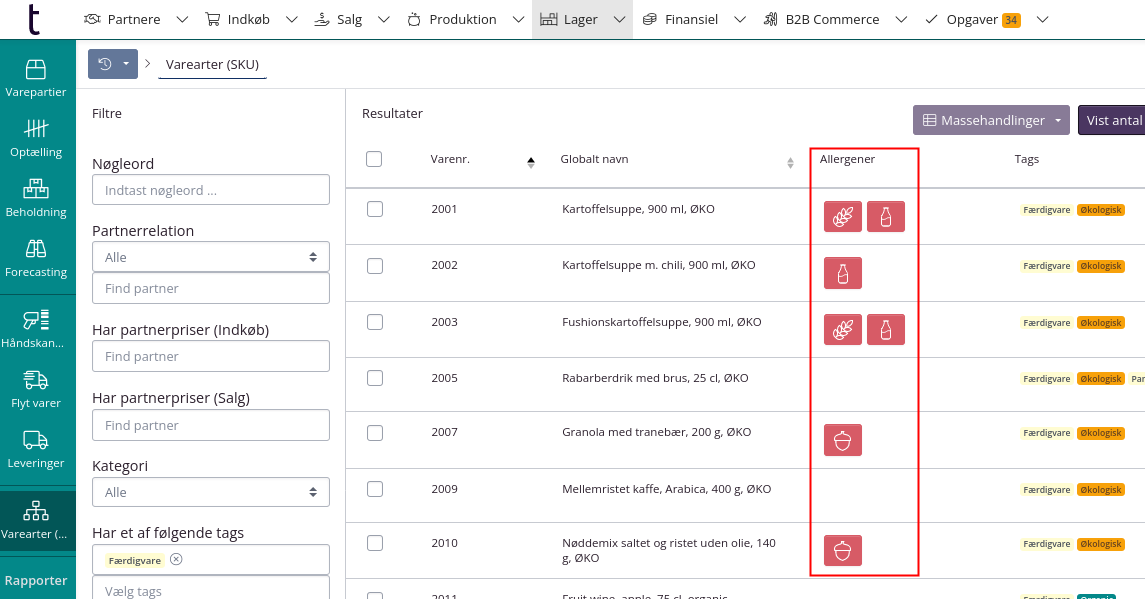Open Massehandlinger dropdown menu

tap(990, 120)
